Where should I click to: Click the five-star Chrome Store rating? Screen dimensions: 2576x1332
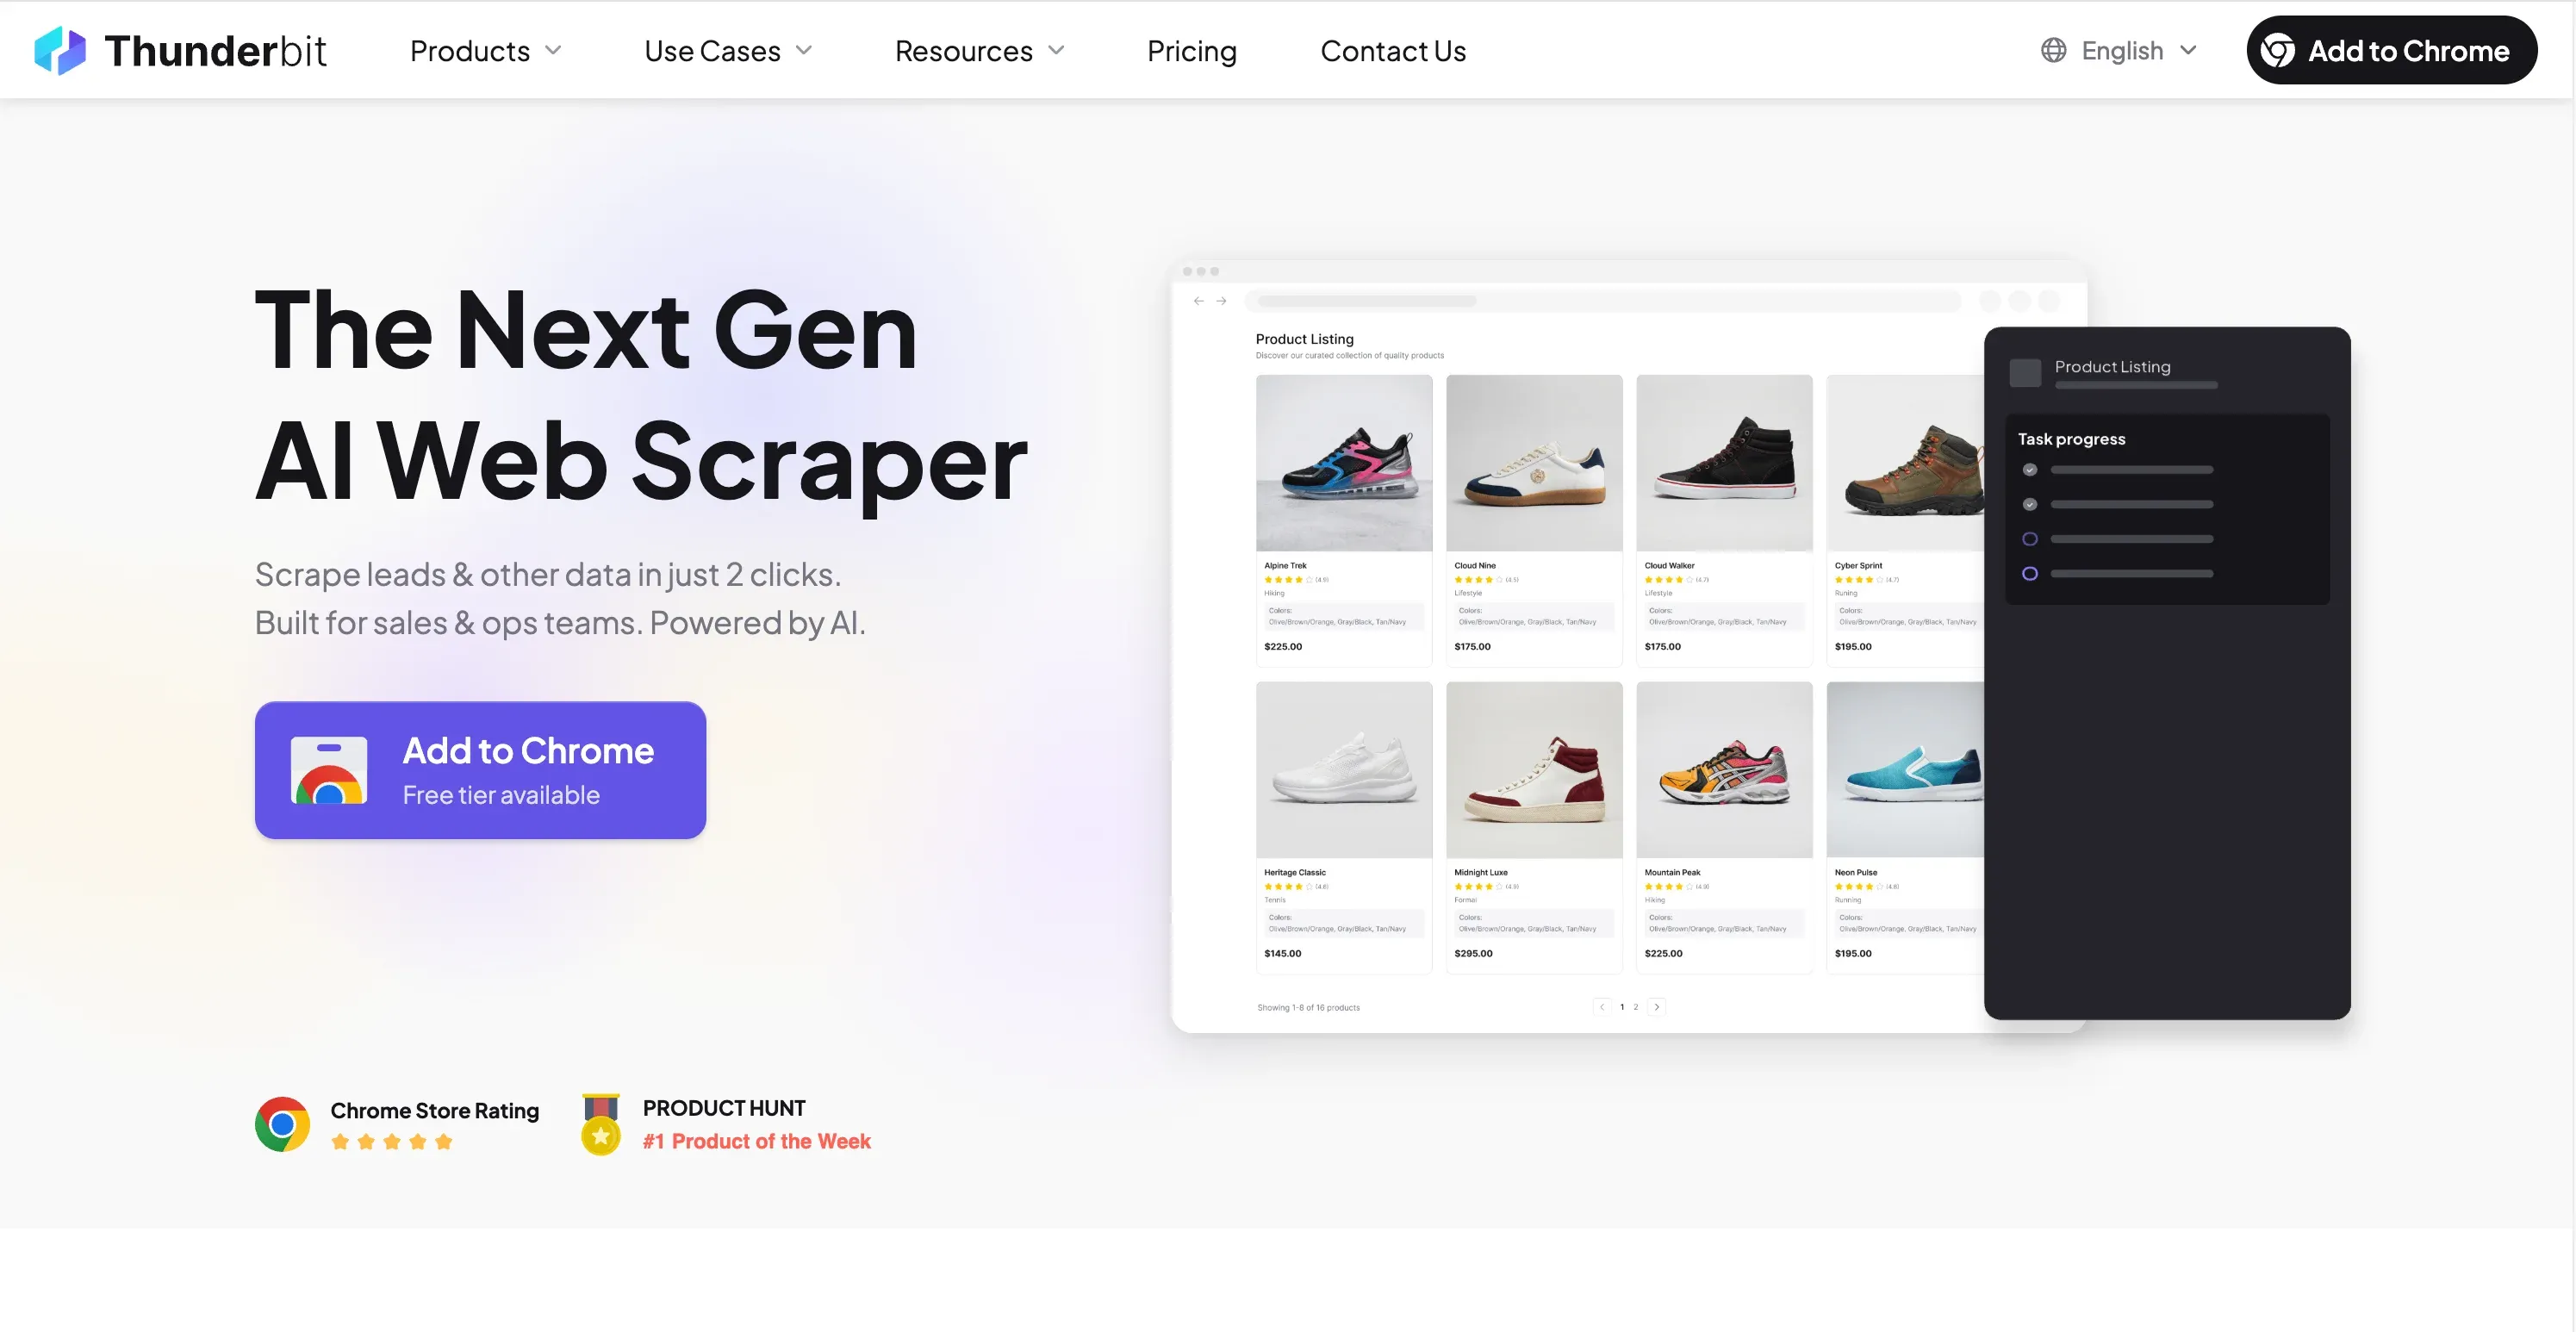pyautogui.click(x=392, y=1141)
